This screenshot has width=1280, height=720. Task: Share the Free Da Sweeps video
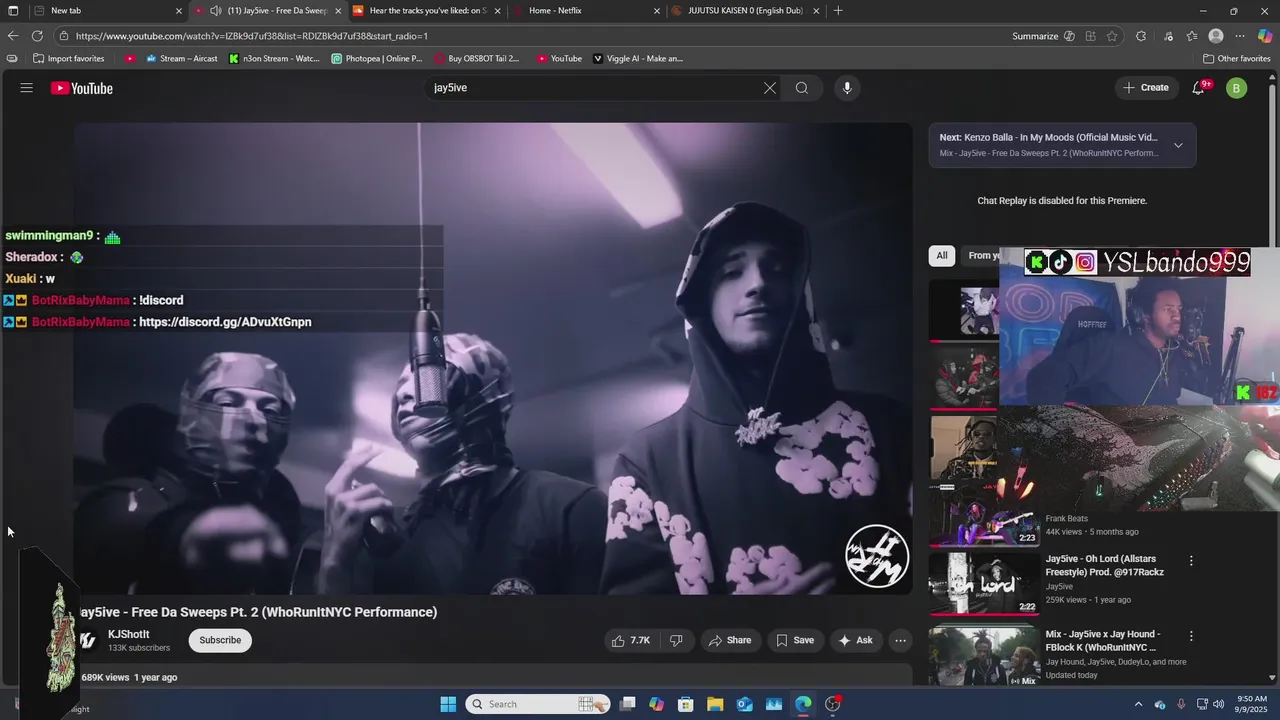coord(730,640)
